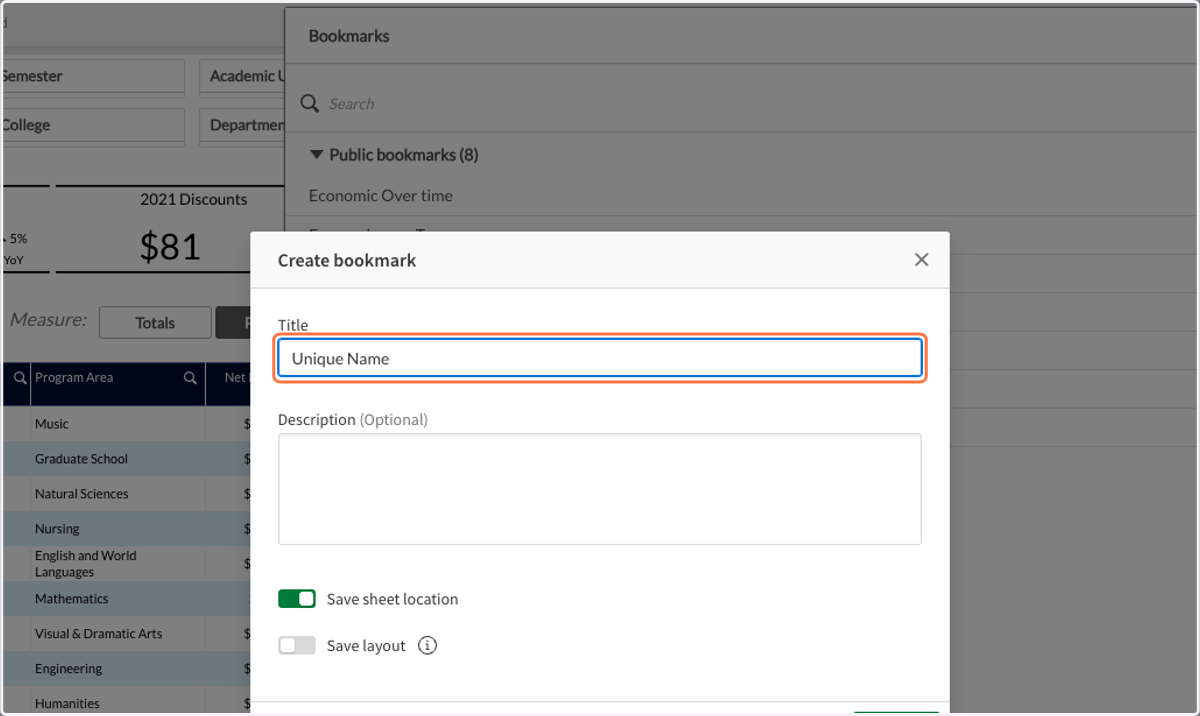Click the Bookmarks search magnifier icon
The height and width of the screenshot is (716, 1200).
pyautogui.click(x=310, y=103)
